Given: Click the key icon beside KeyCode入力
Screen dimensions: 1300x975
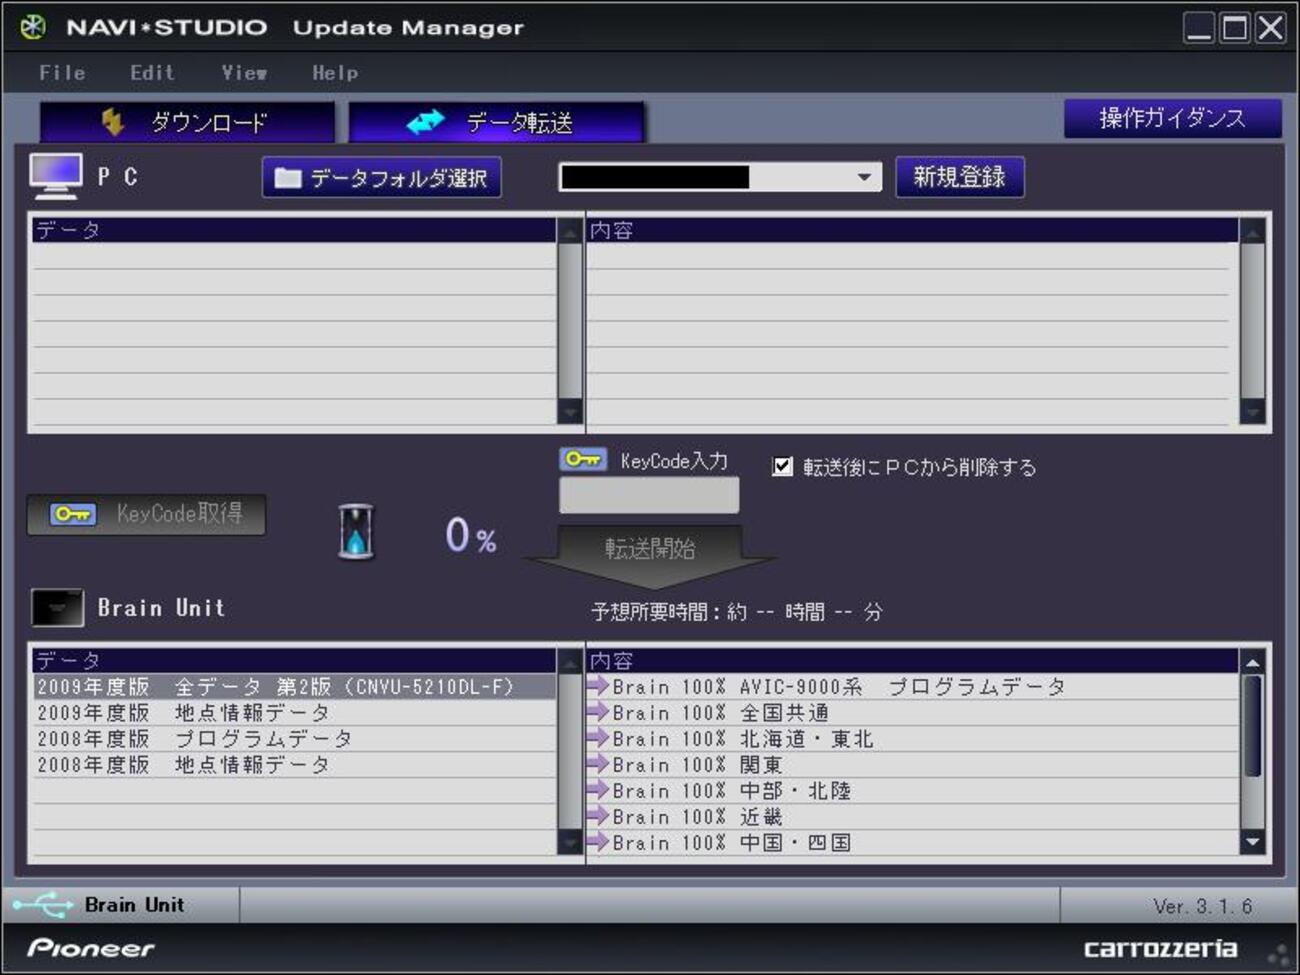Looking at the screenshot, I should 583,459.
